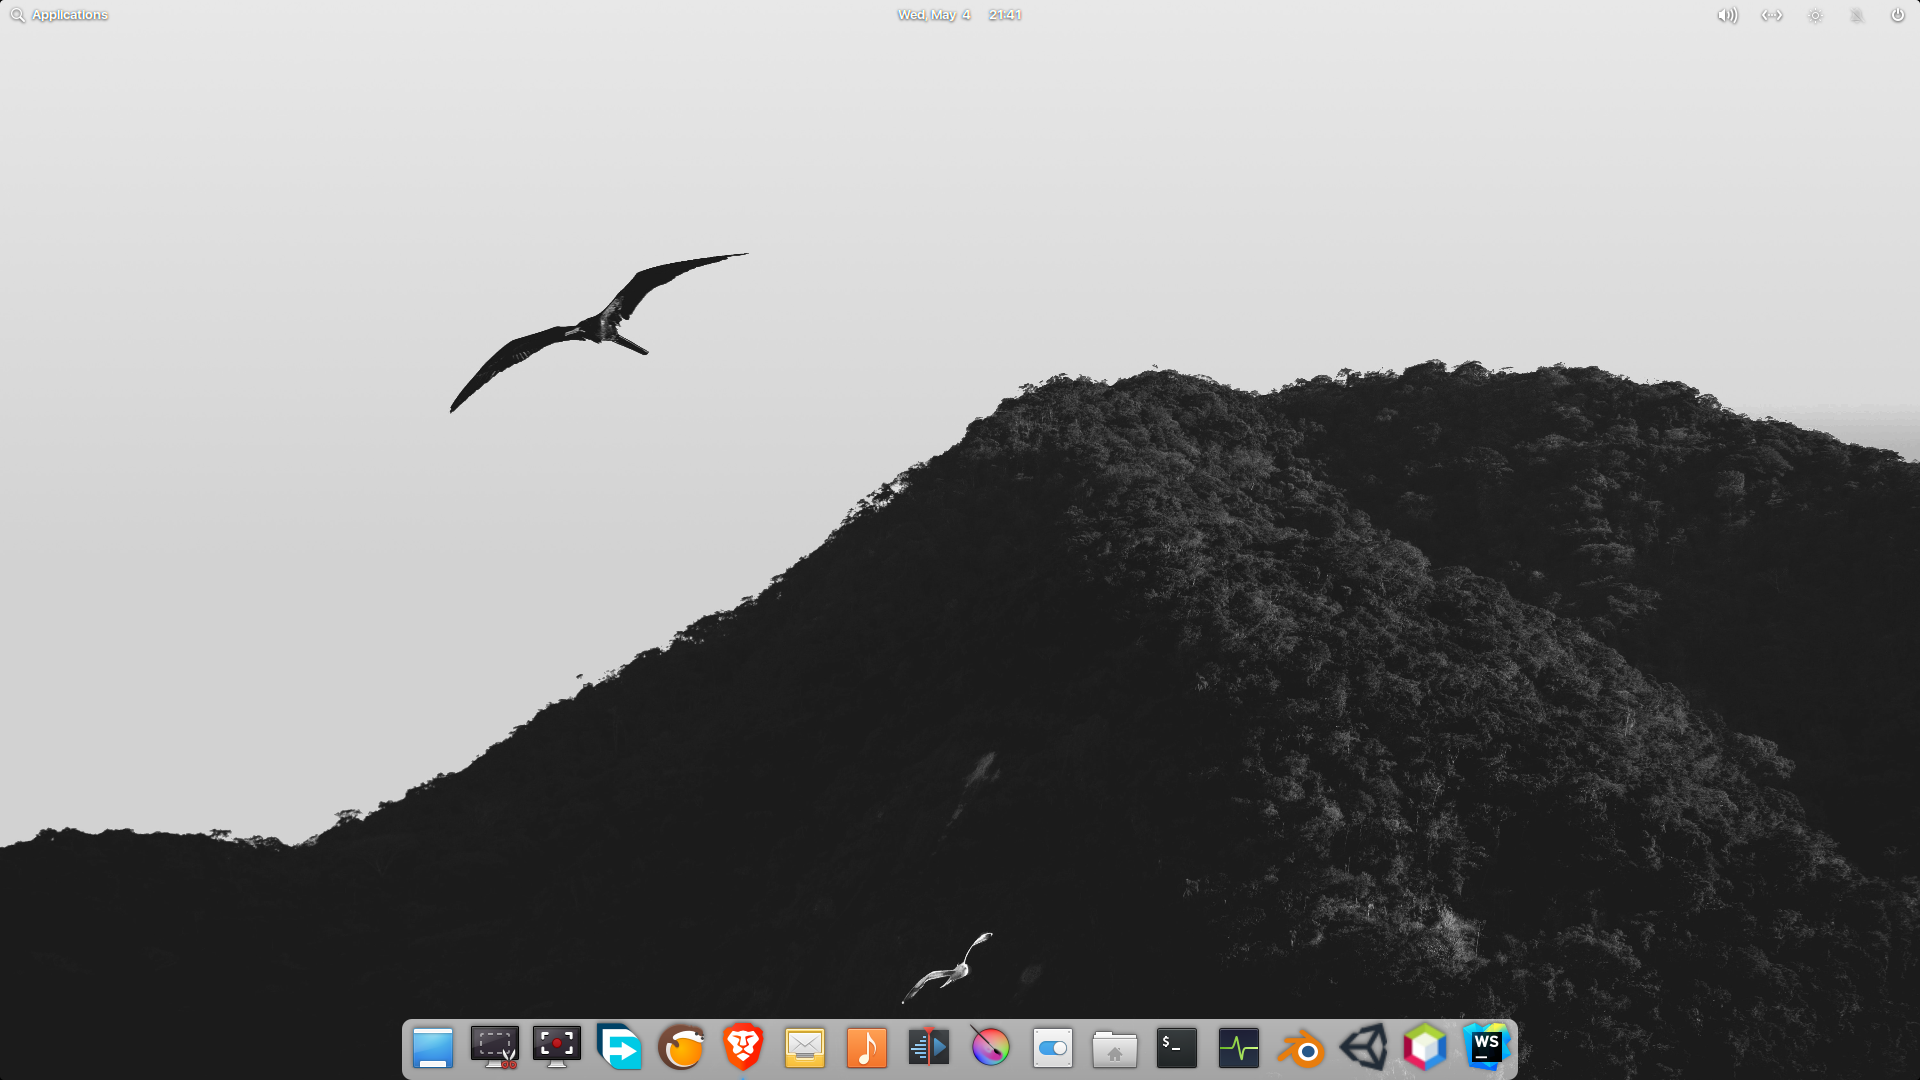Image resolution: width=1920 pixels, height=1080 pixels.
Task: Open the Lutris gaming icon
Action: click(682, 1048)
